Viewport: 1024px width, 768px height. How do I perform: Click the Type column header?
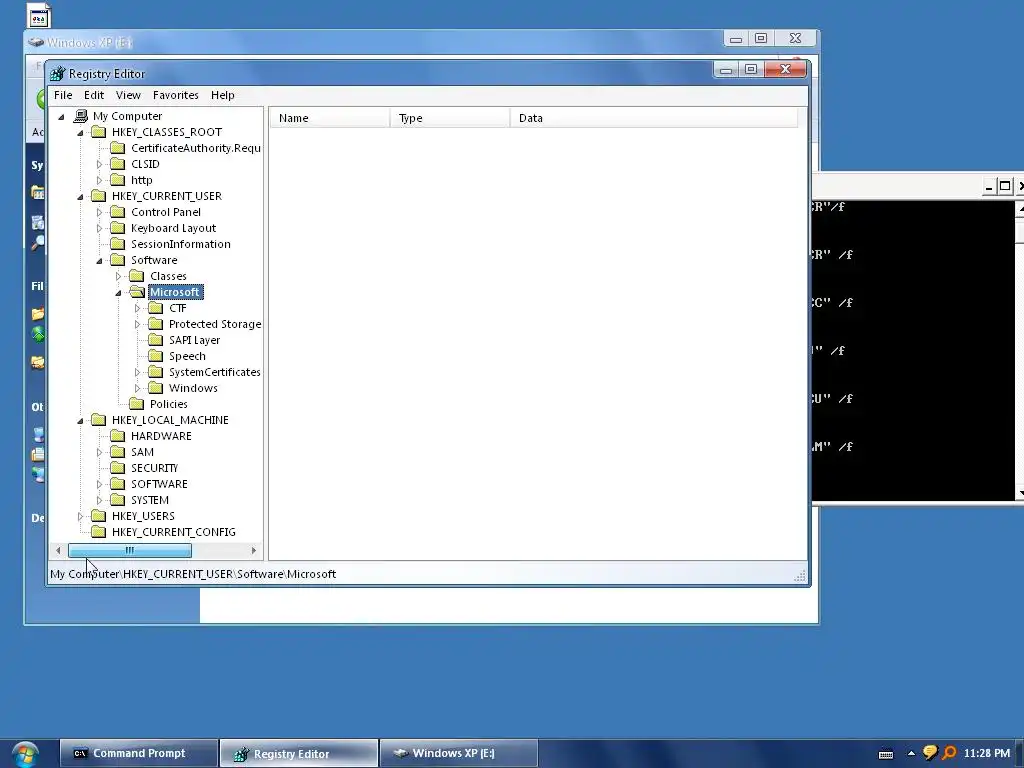(449, 118)
